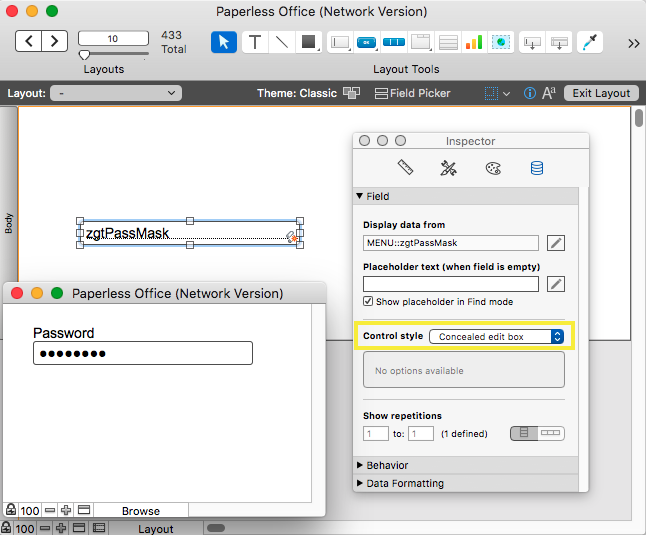
Task: Expand the Data Formatting section
Action: pos(359,483)
